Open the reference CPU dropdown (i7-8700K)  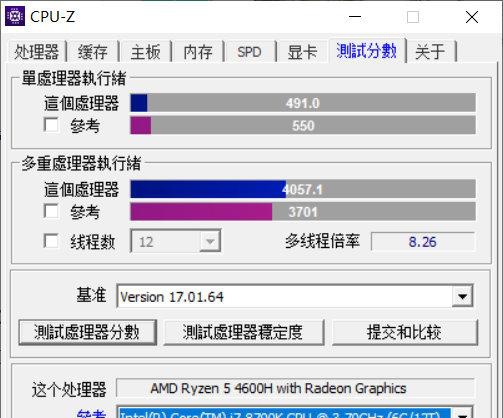click(462, 413)
